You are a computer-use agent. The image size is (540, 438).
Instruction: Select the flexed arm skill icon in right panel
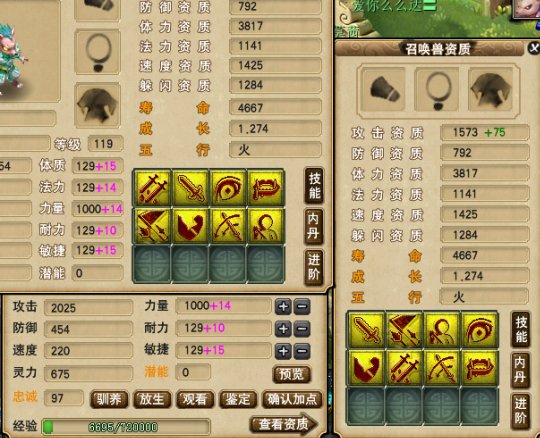click(x=366, y=368)
